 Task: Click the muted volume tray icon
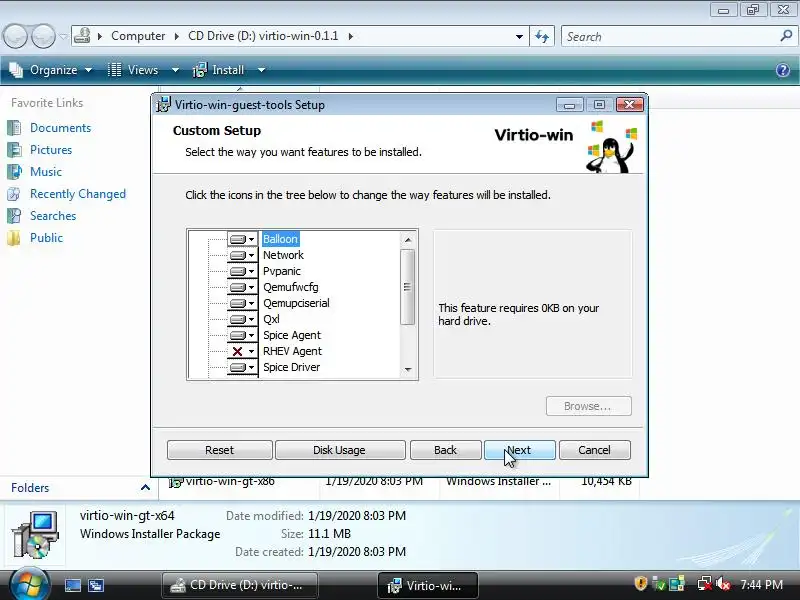coord(722,583)
